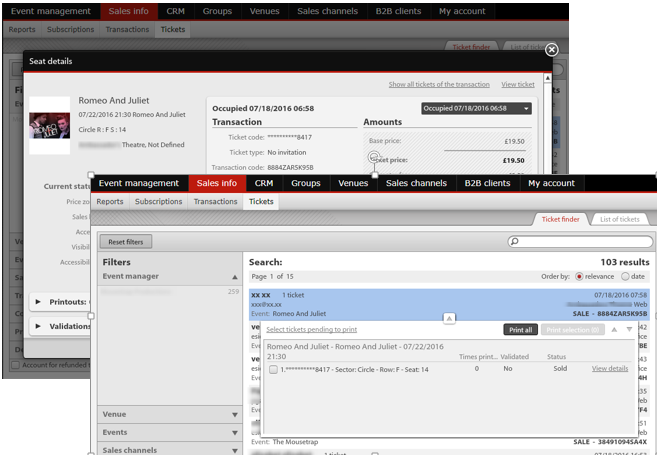This screenshot has height=455, width=657.
Task: Click the Romeo And Juliet poster thumbnail
Action: (x=49, y=125)
